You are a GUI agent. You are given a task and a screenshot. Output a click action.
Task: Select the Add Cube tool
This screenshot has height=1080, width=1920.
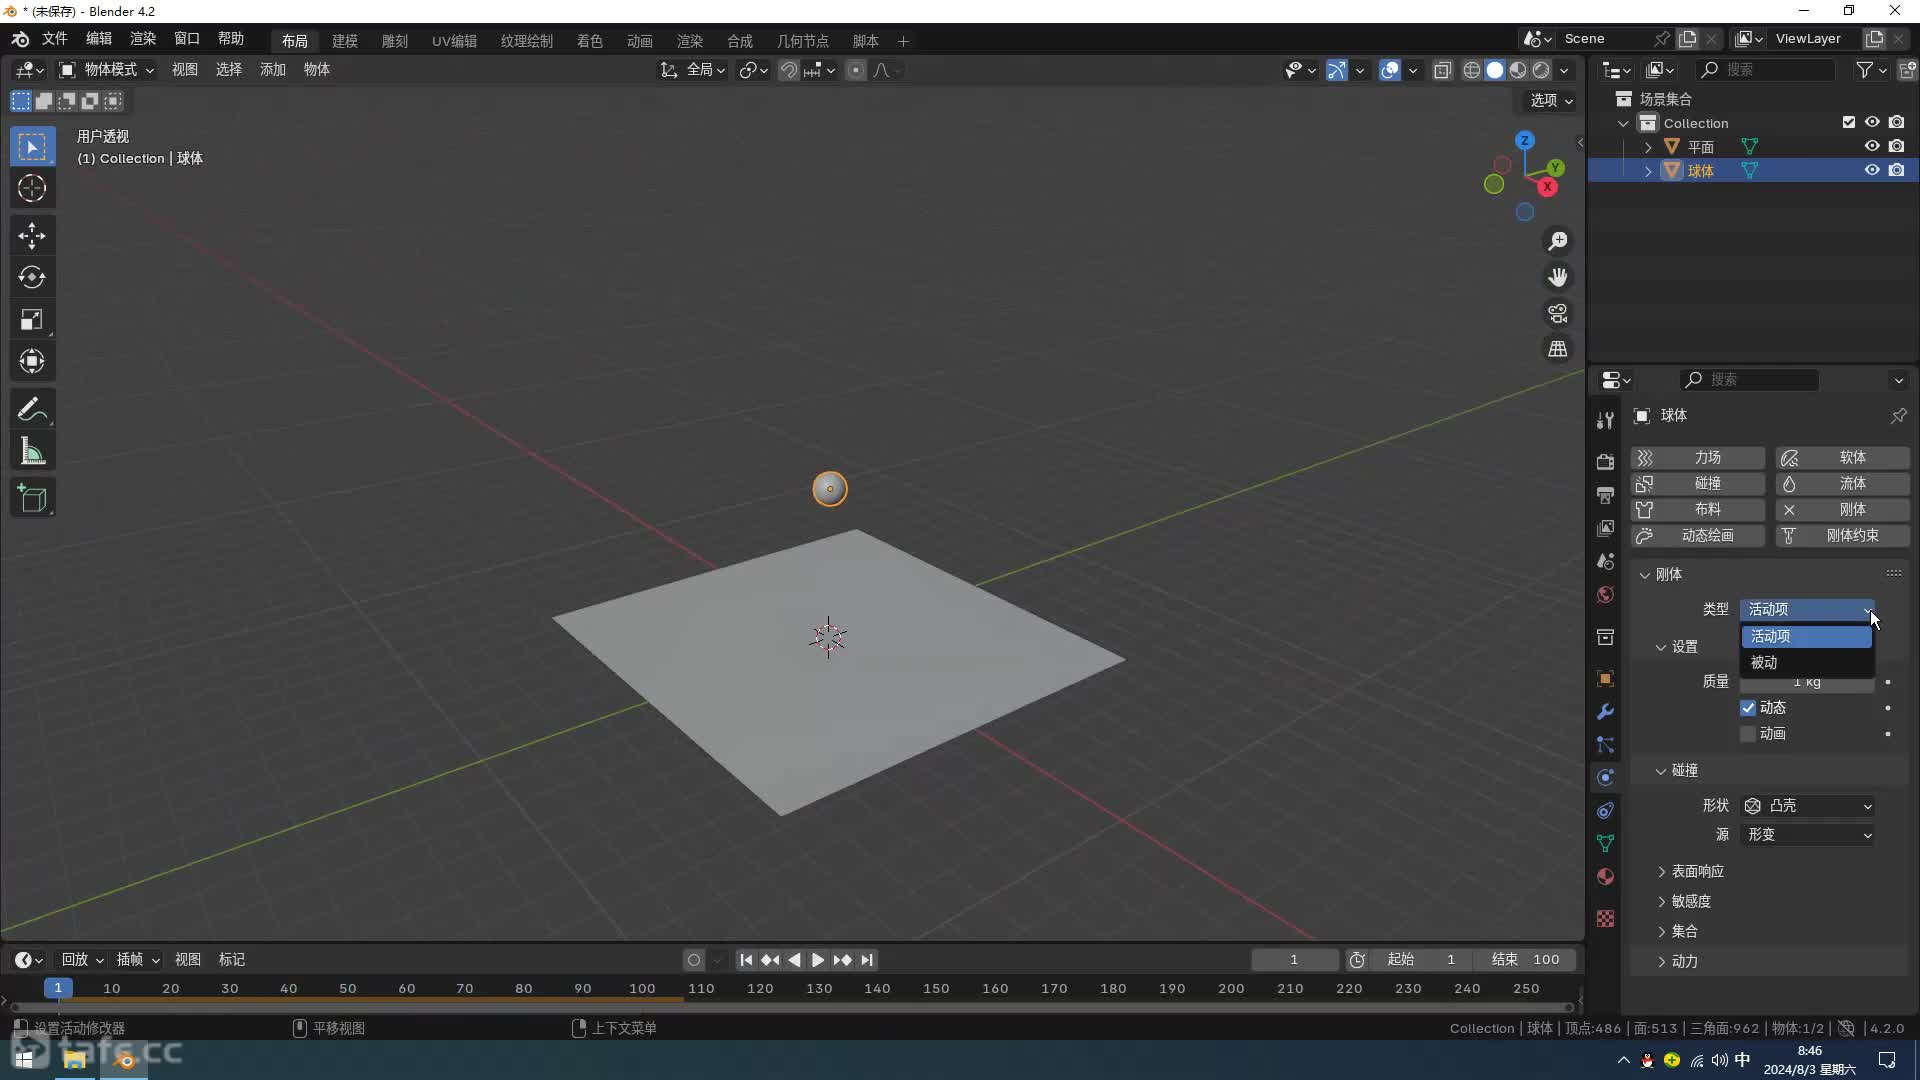coord(32,499)
